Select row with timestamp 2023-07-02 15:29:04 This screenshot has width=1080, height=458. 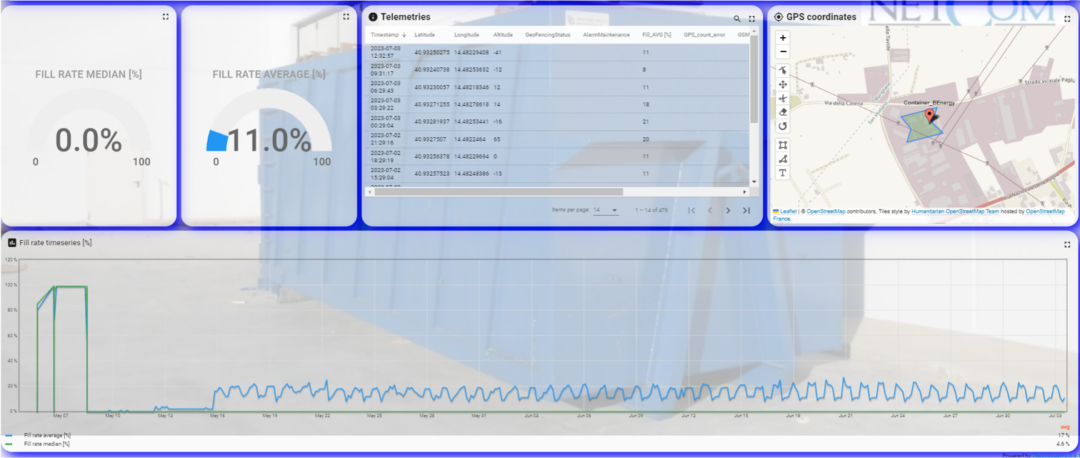pyautogui.click(x=557, y=174)
